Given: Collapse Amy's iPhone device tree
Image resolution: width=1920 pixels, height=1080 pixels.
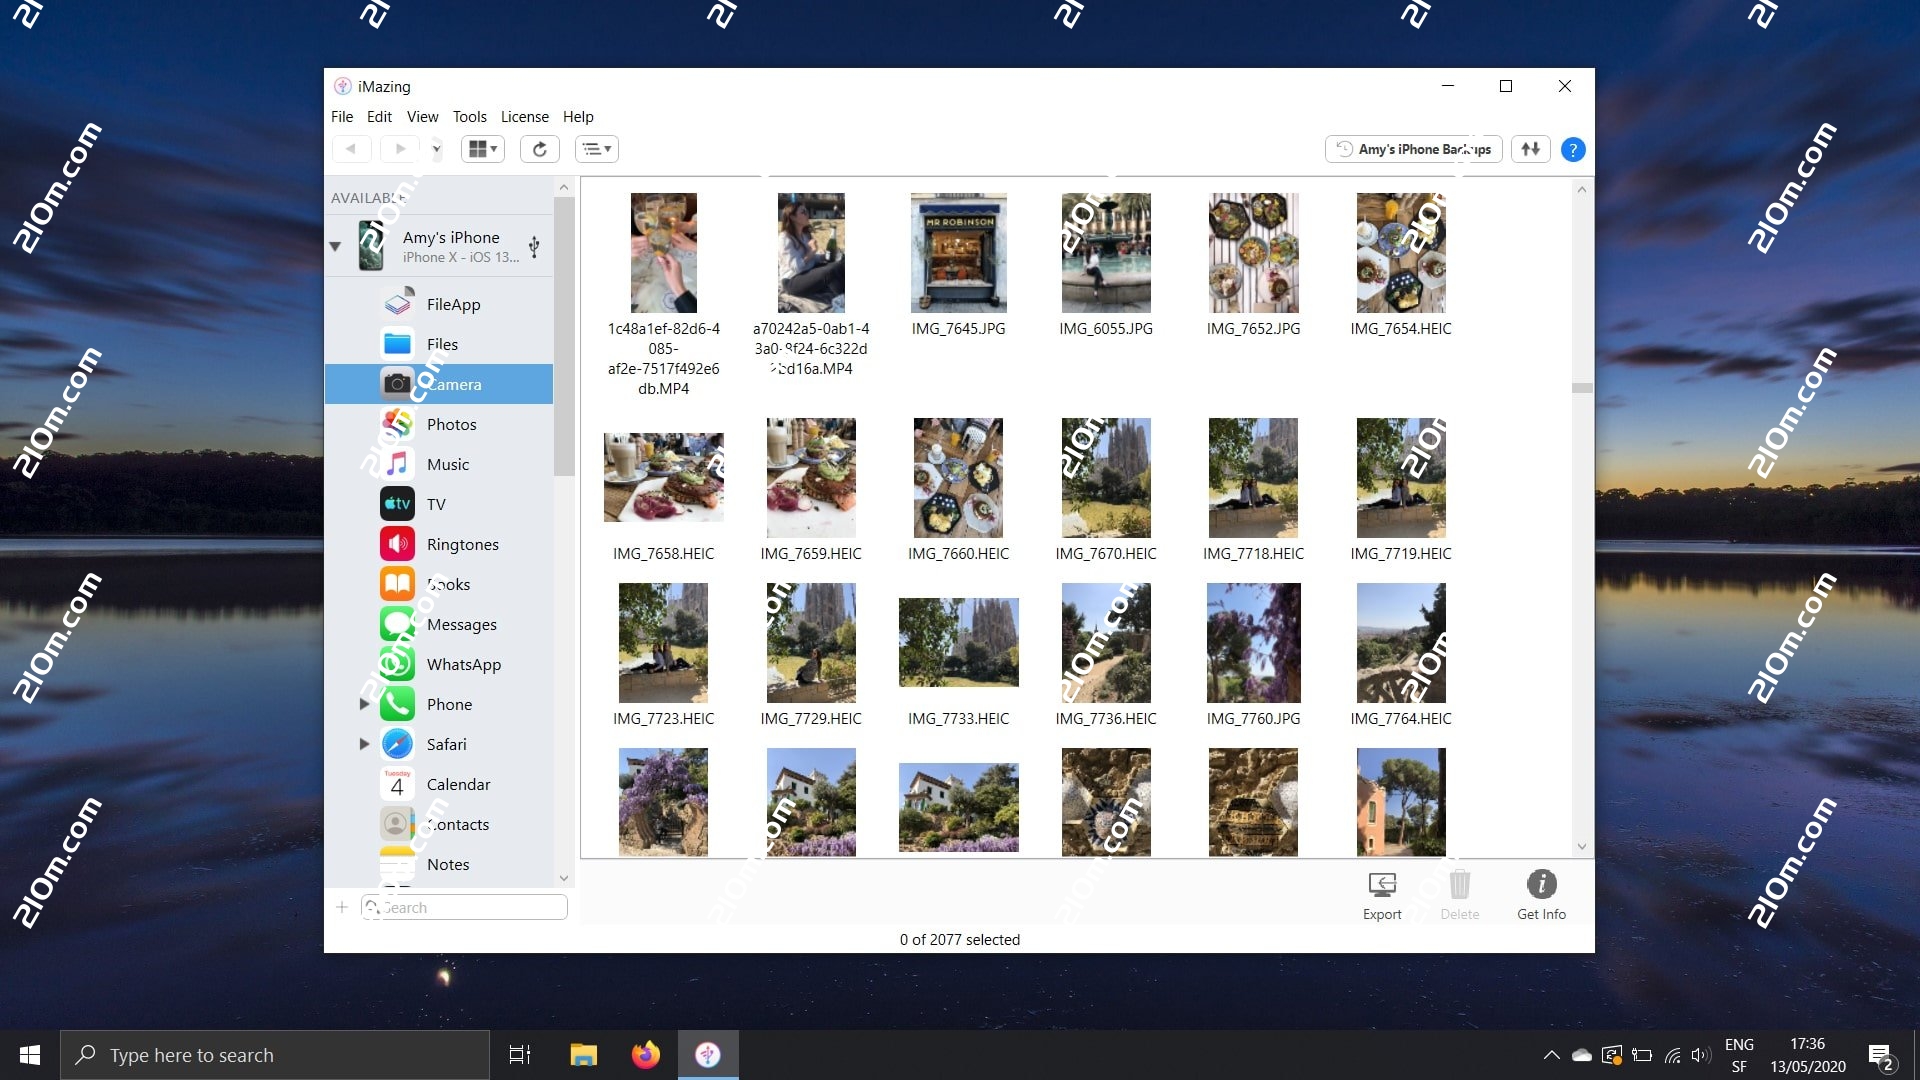Looking at the screenshot, I should point(336,245).
